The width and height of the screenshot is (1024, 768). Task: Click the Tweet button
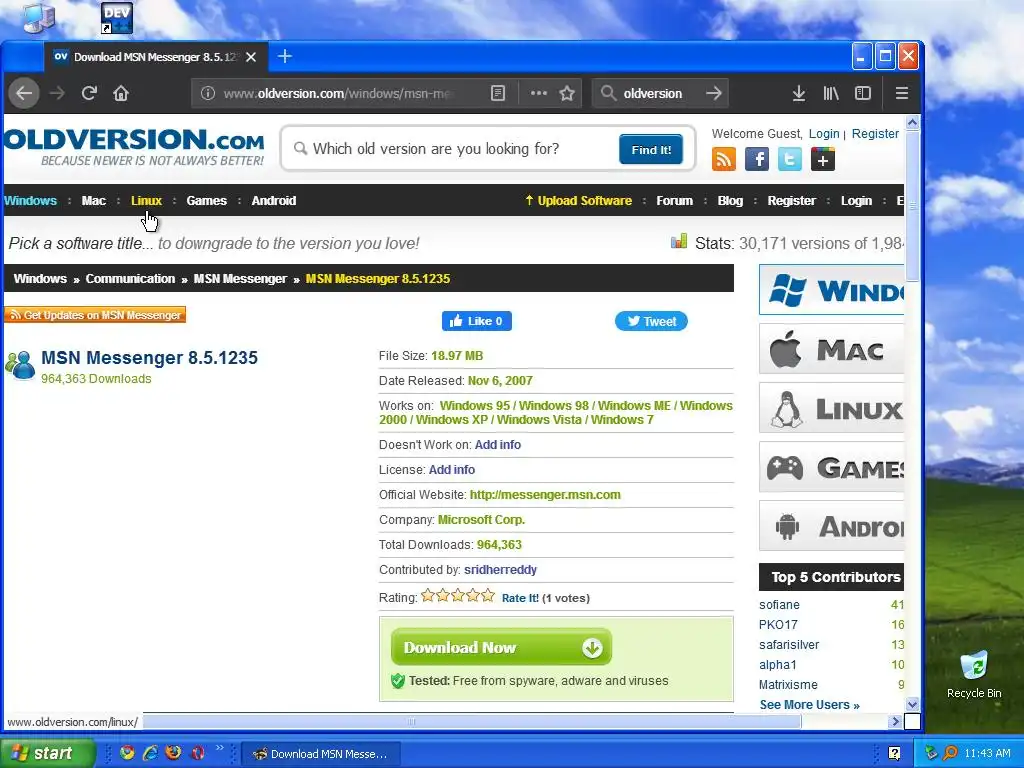coord(651,321)
